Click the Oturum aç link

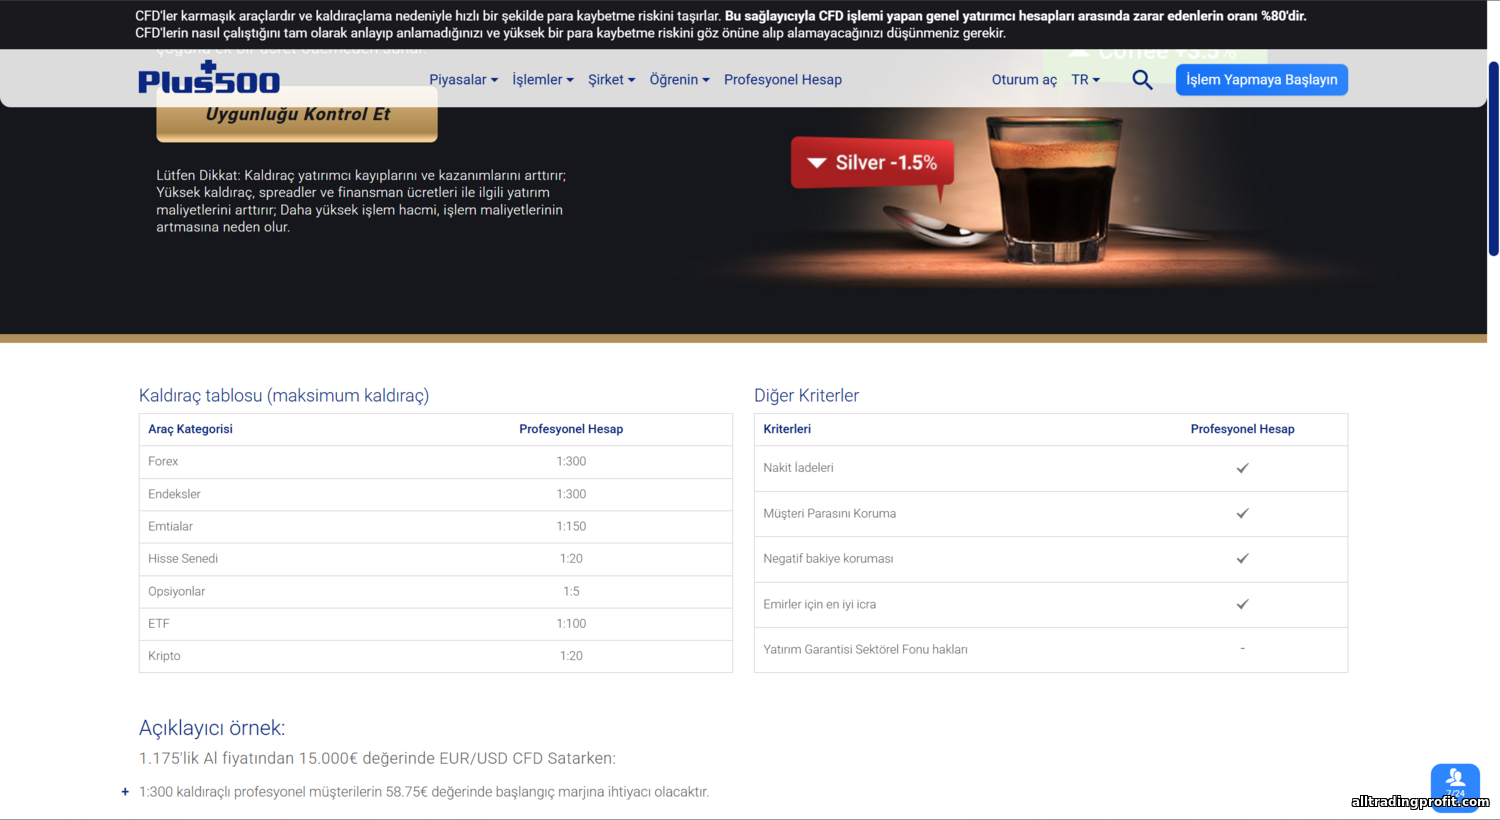tap(1024, 80)
